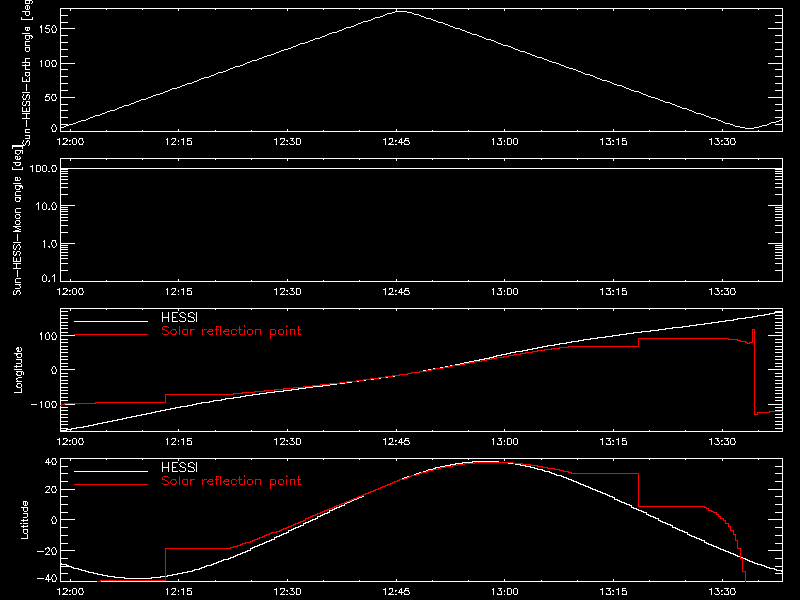Click the -20 tick label on Latitude axis
The image size is (800, 600).
point(47,551)
